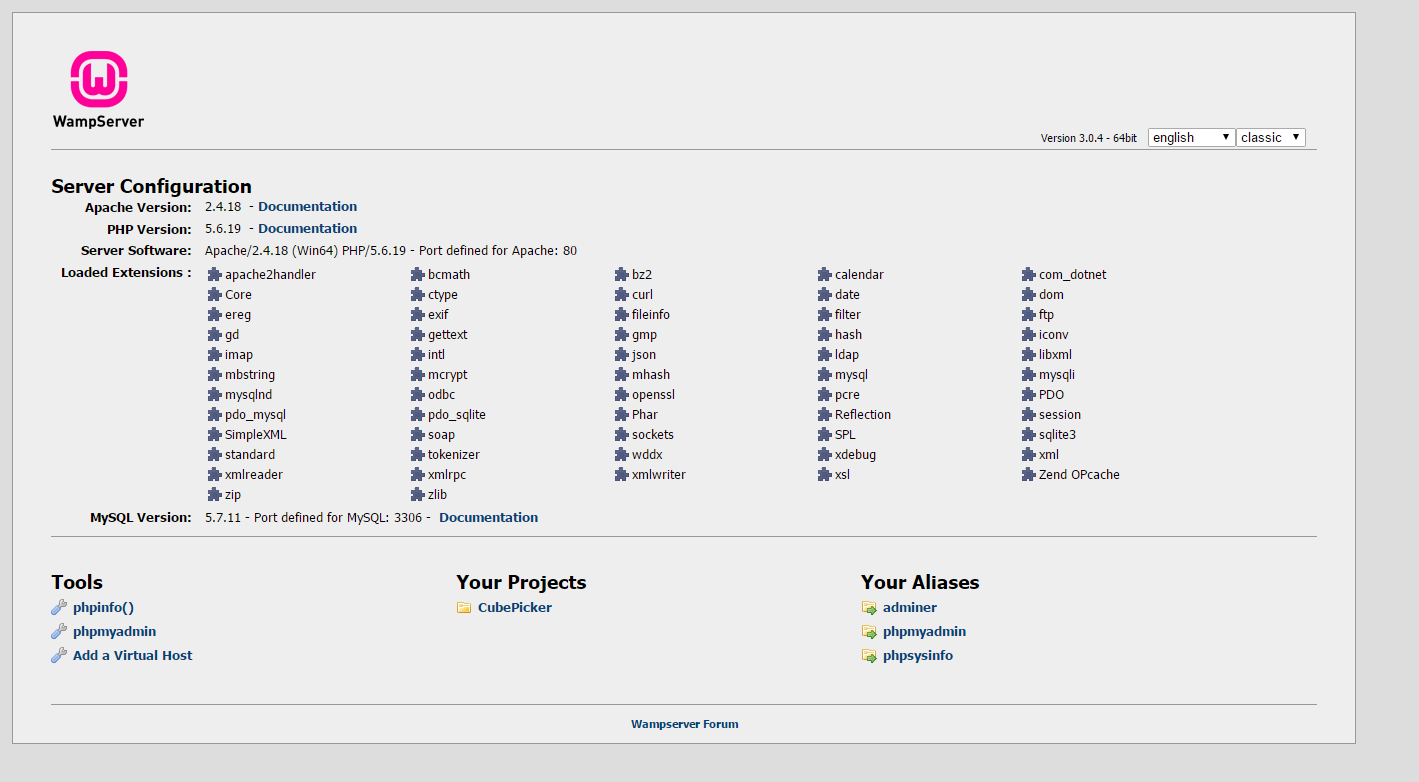Click the 'fileinfo' extension name
Image resolution: width=1419 pixels, height=782 pixels.
coord(651,315)
